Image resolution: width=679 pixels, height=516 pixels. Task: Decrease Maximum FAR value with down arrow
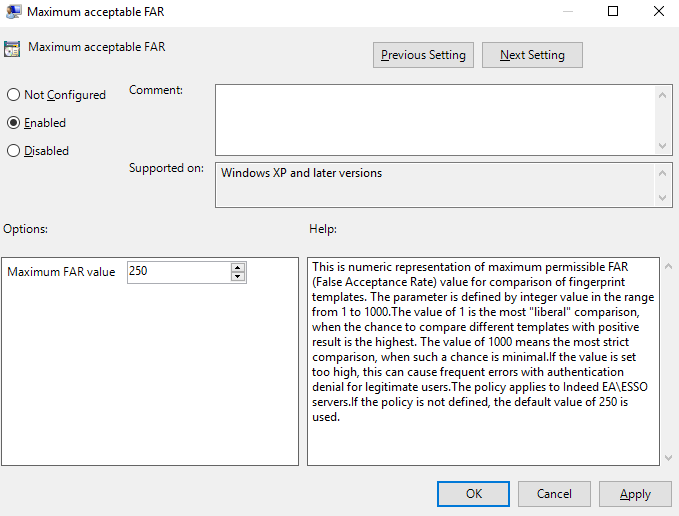tap(238, 276)
